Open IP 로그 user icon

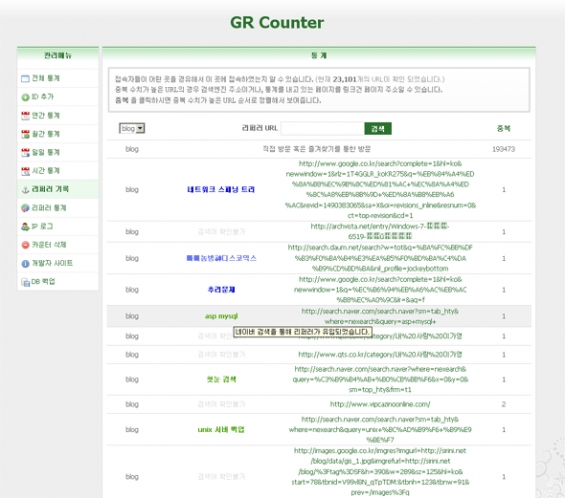pos(25,227)
